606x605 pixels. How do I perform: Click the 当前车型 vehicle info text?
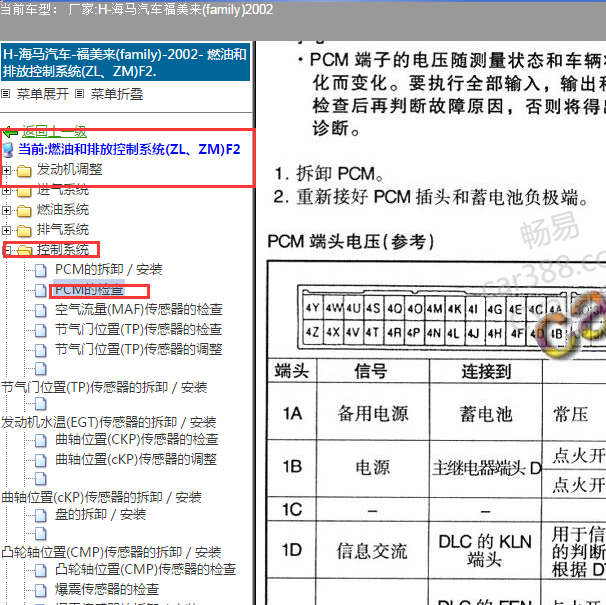click(x=137, y=9)
